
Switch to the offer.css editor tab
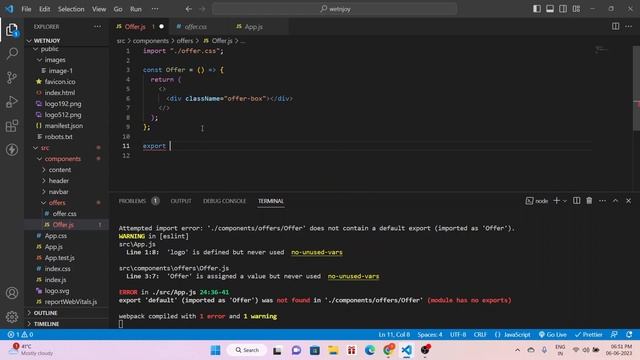pyautogui.click(x=196, y=27)
